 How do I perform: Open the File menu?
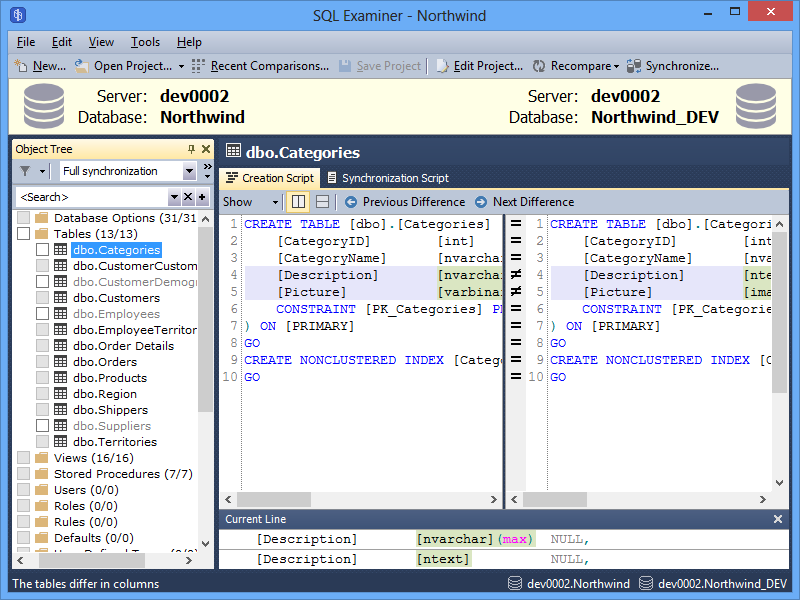coord(26,42)
